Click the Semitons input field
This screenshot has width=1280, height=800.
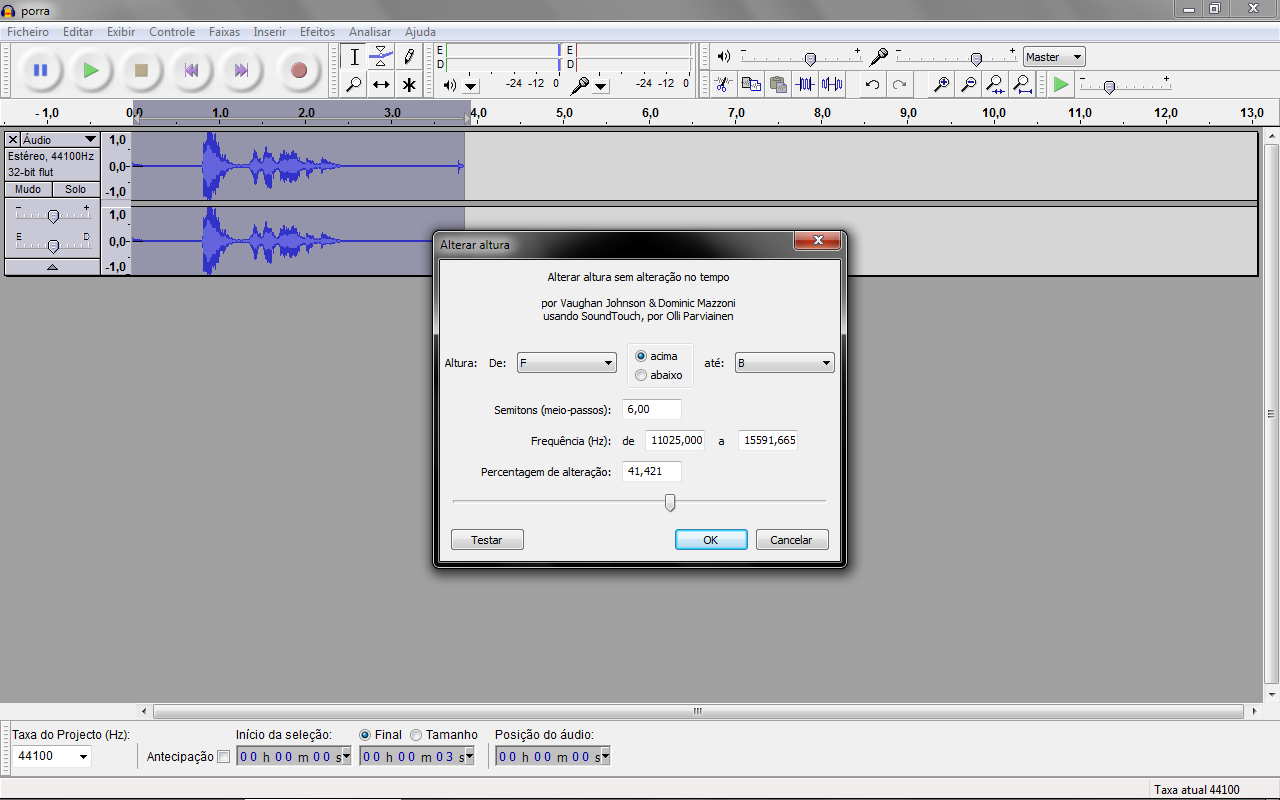coord(651,409)
